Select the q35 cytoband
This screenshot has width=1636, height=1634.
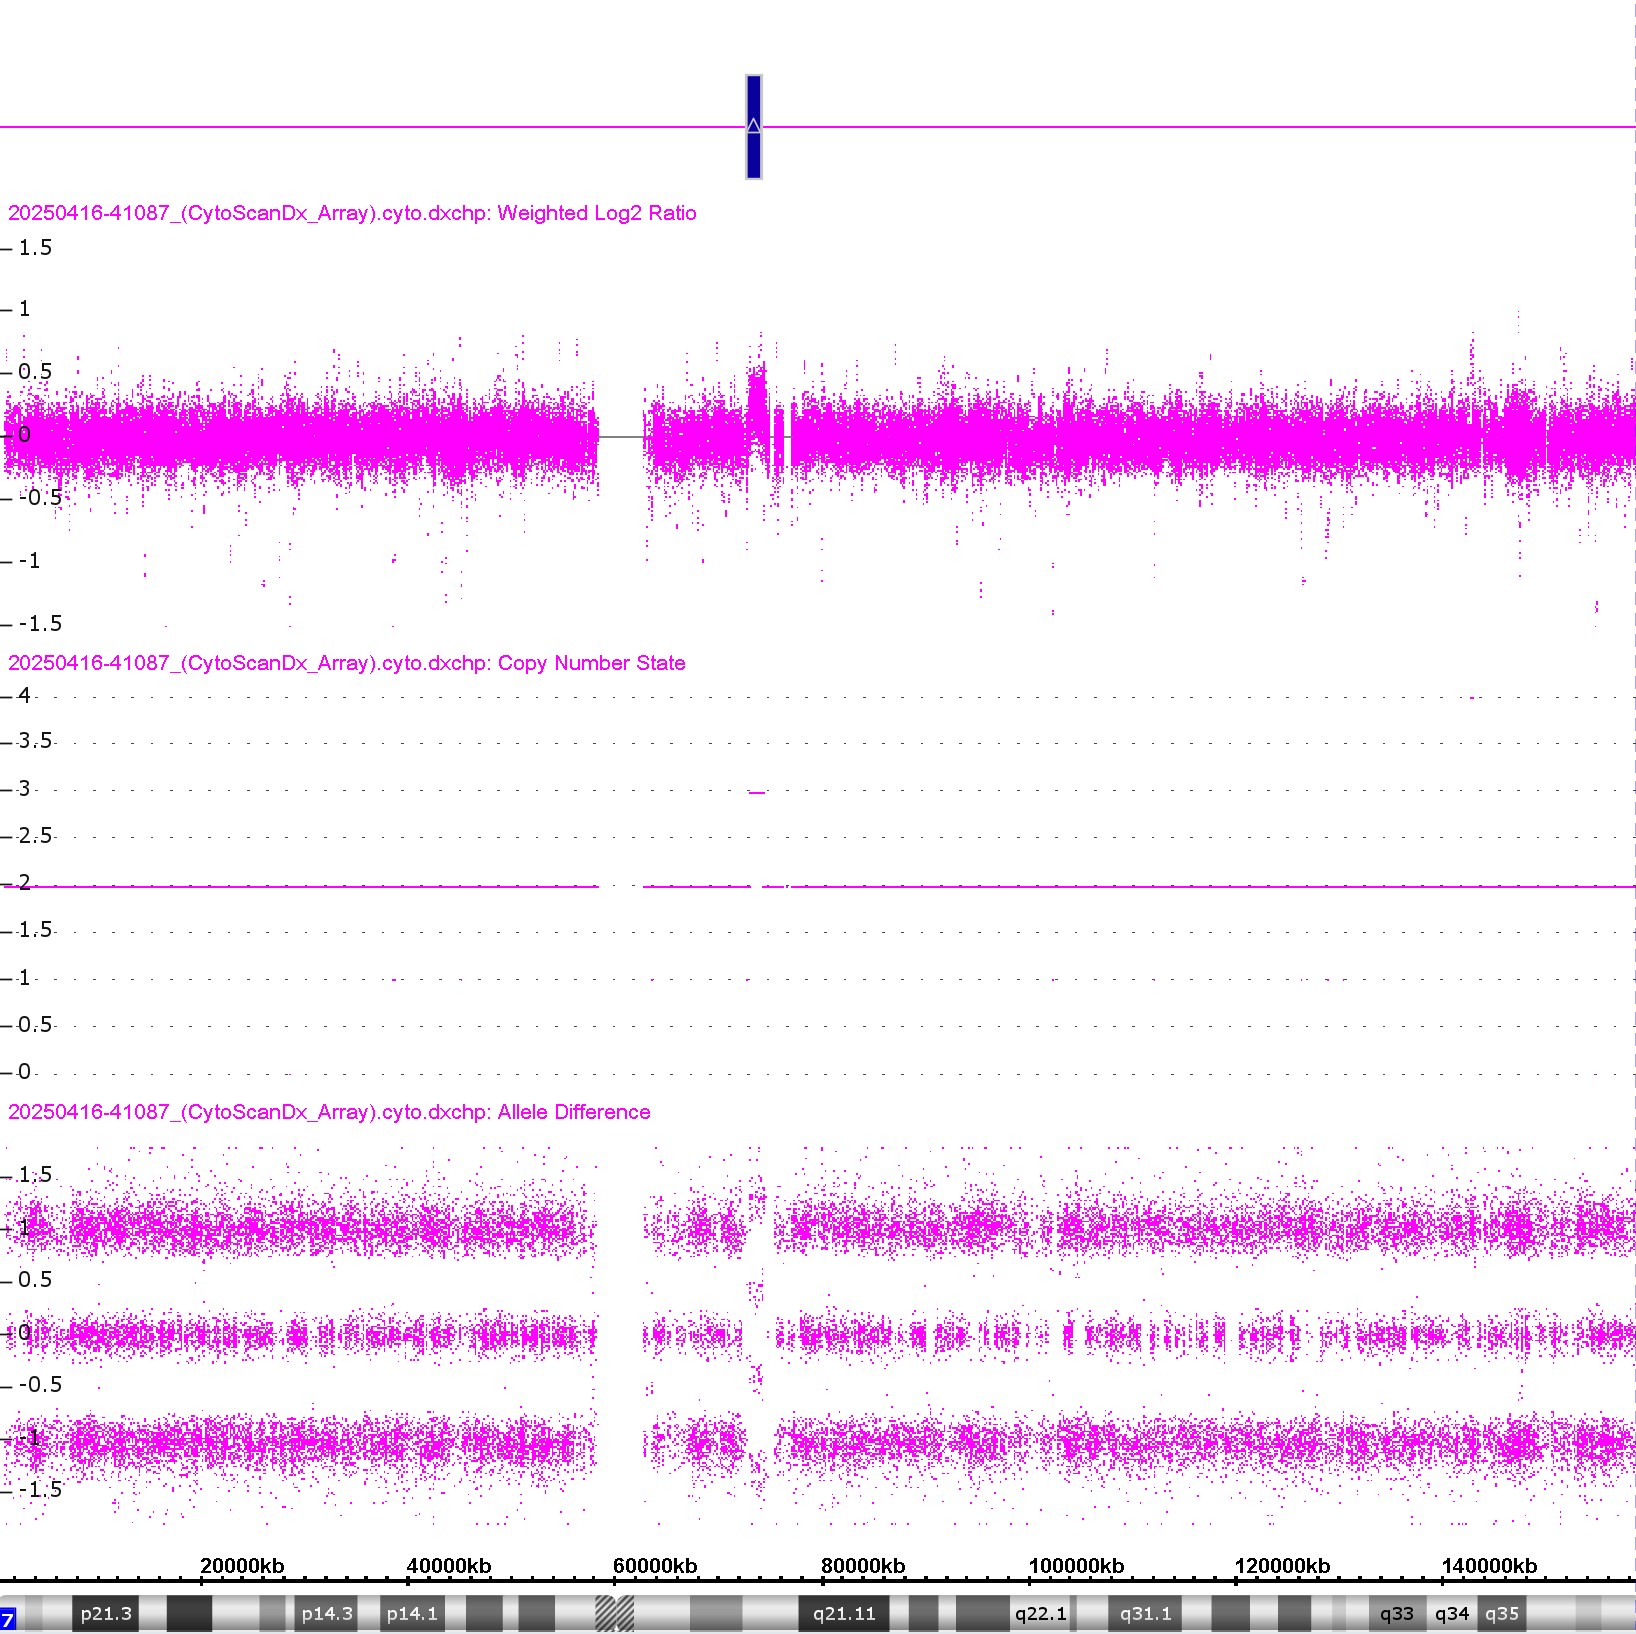[x=1502, y=1613]
